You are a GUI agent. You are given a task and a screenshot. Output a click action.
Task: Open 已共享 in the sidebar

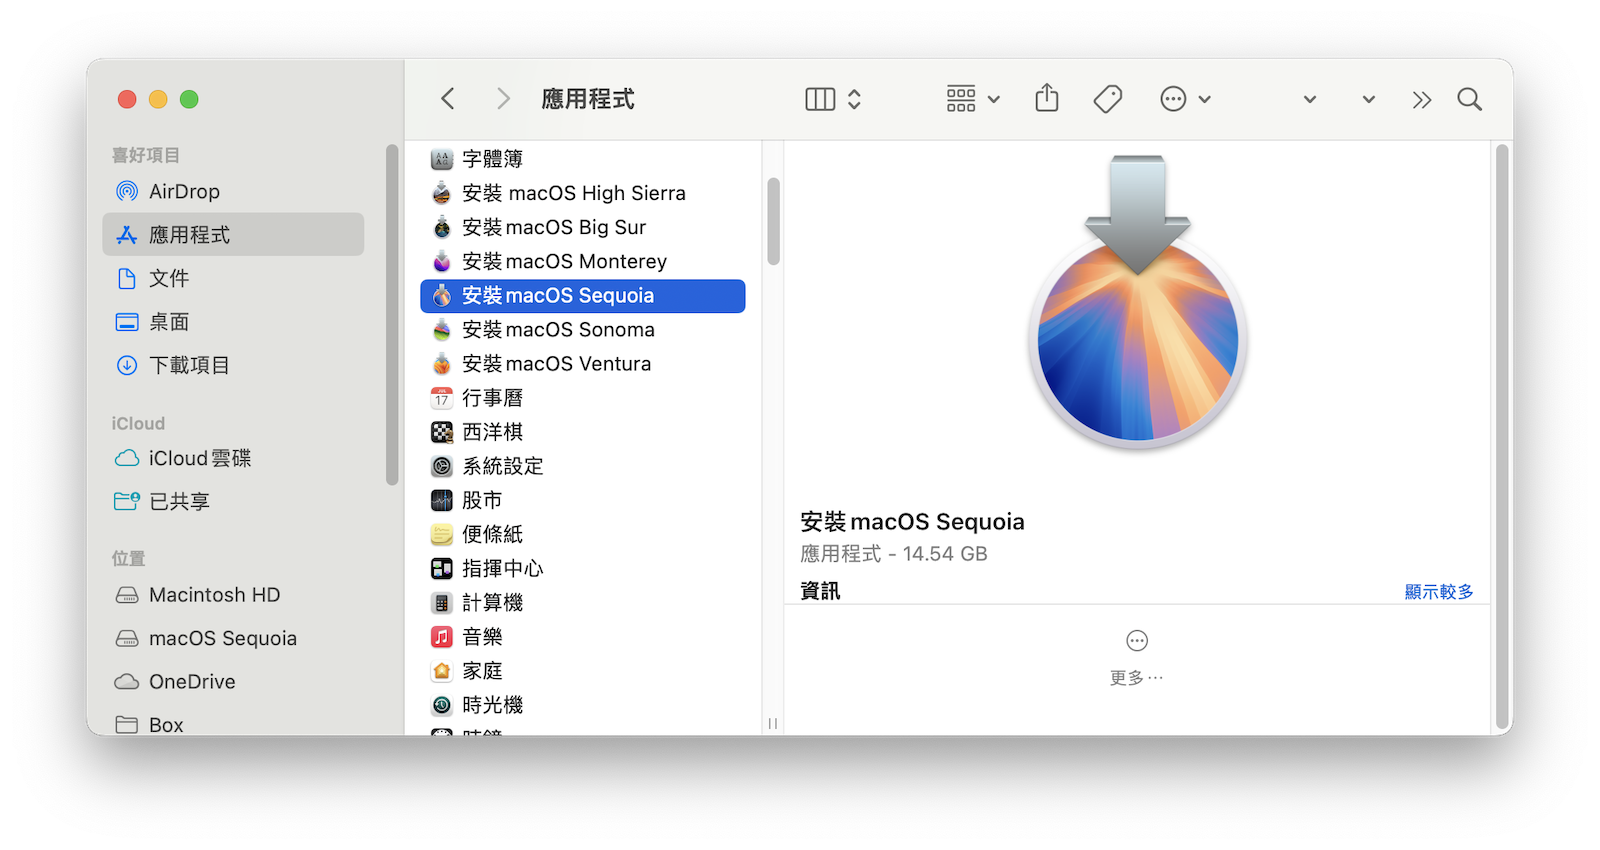[x=233, y=501]
